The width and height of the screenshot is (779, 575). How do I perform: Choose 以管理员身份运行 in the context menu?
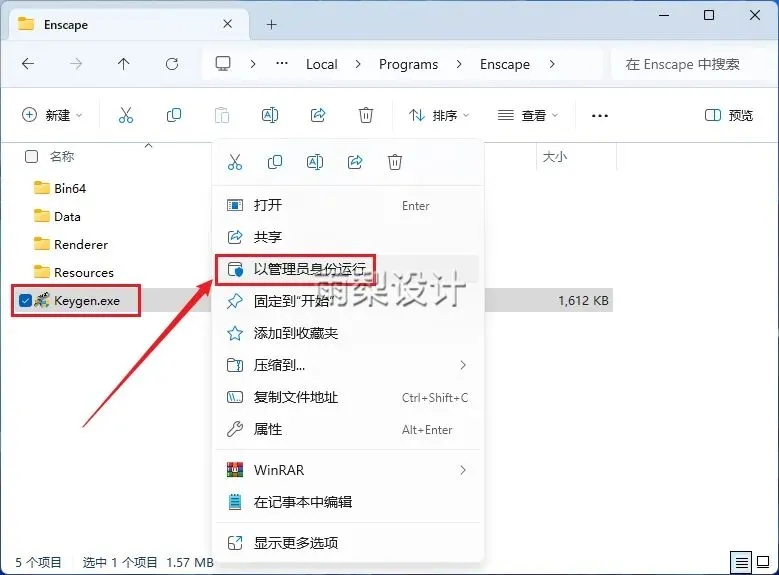(347, 269)
